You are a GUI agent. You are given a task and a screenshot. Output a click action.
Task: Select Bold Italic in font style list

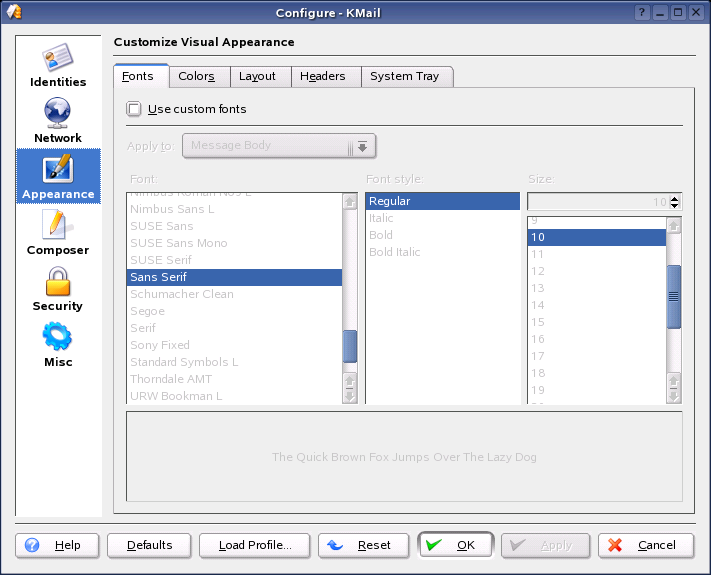395,252
